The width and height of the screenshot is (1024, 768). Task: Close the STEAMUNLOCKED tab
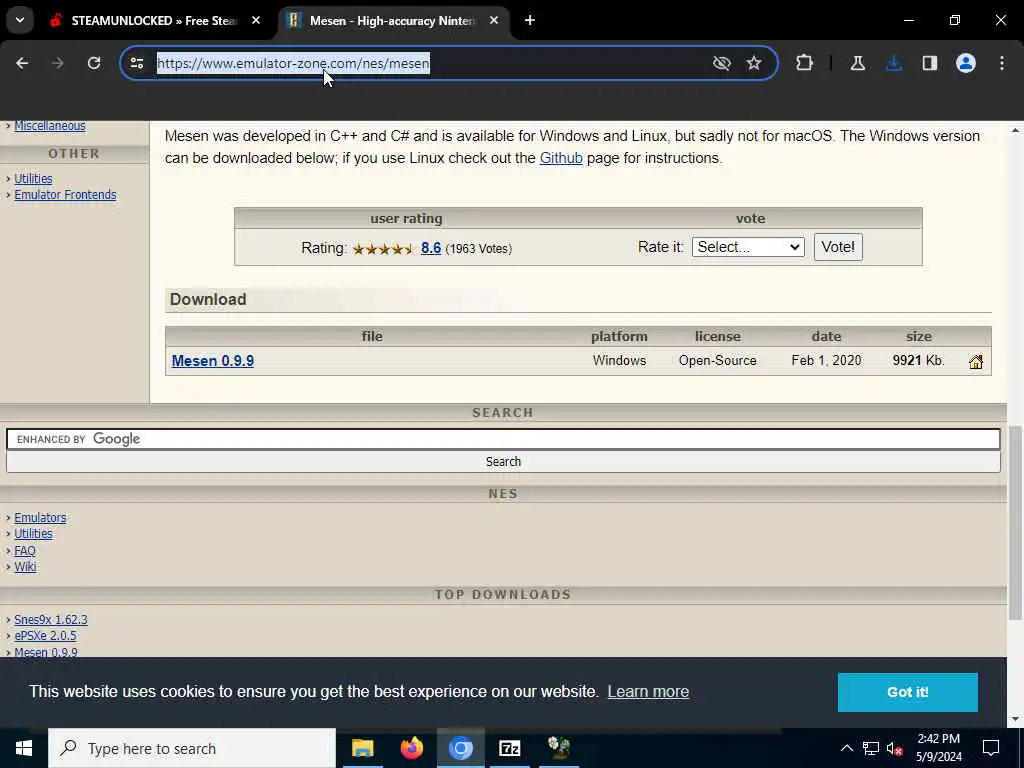coord(256,20)
